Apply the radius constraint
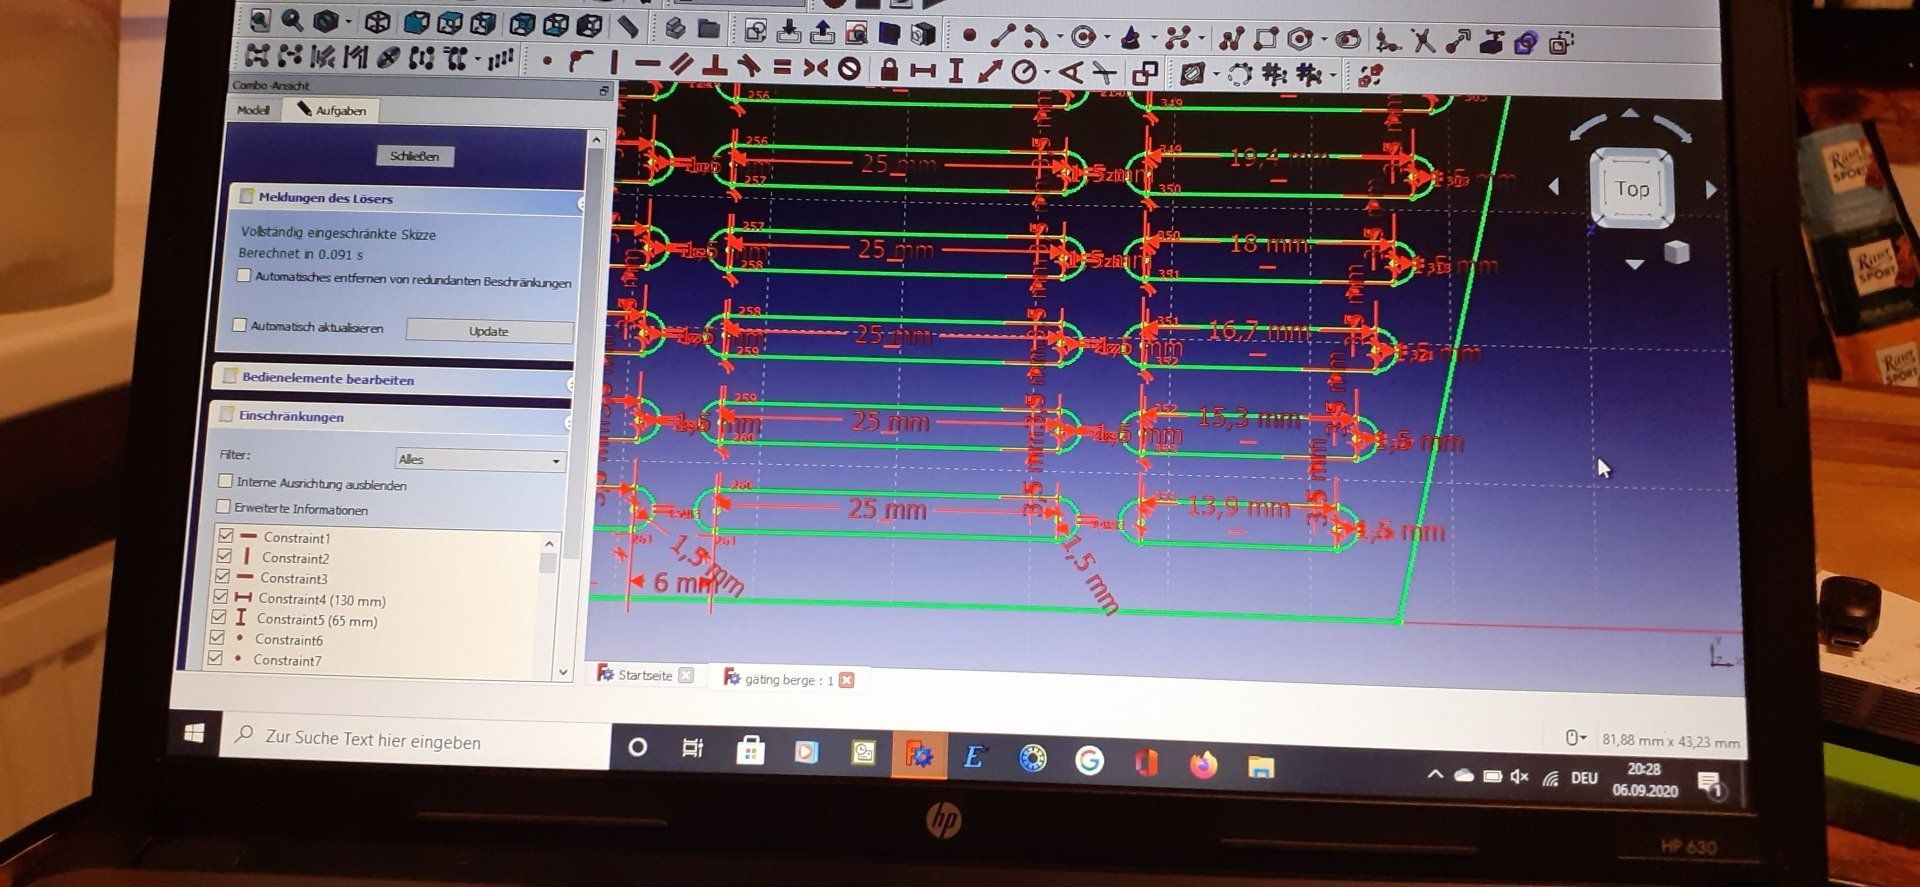This screenshot has width=1920, height=887. 1024,72
